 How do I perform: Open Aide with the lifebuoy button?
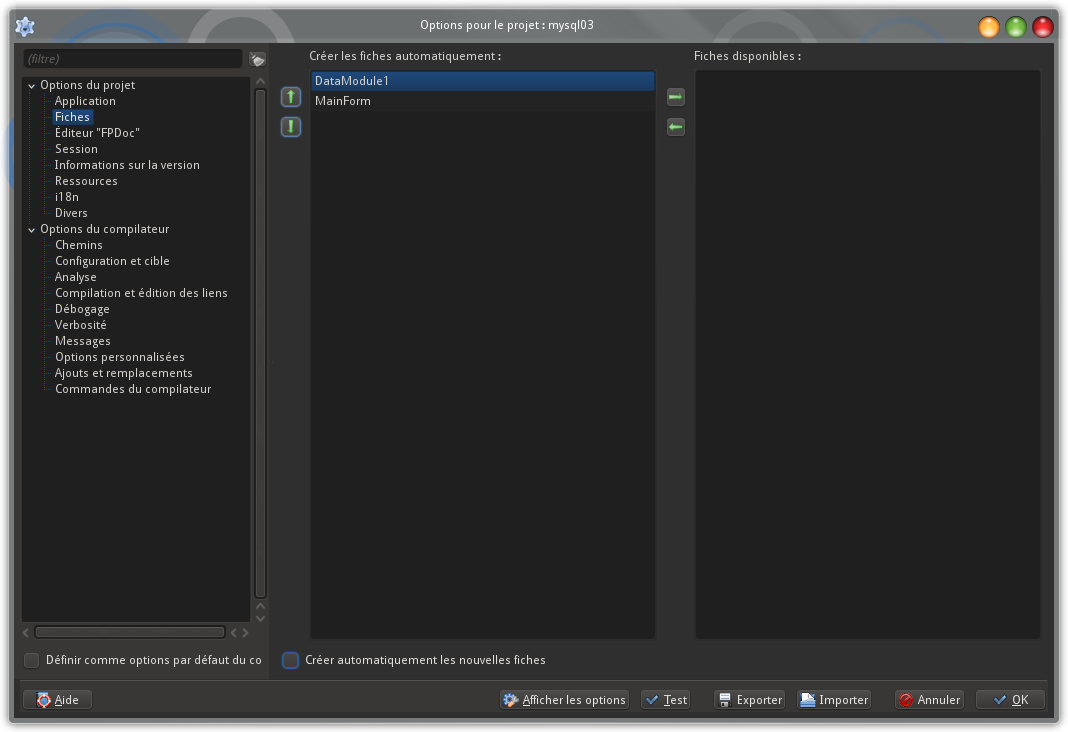57,700
